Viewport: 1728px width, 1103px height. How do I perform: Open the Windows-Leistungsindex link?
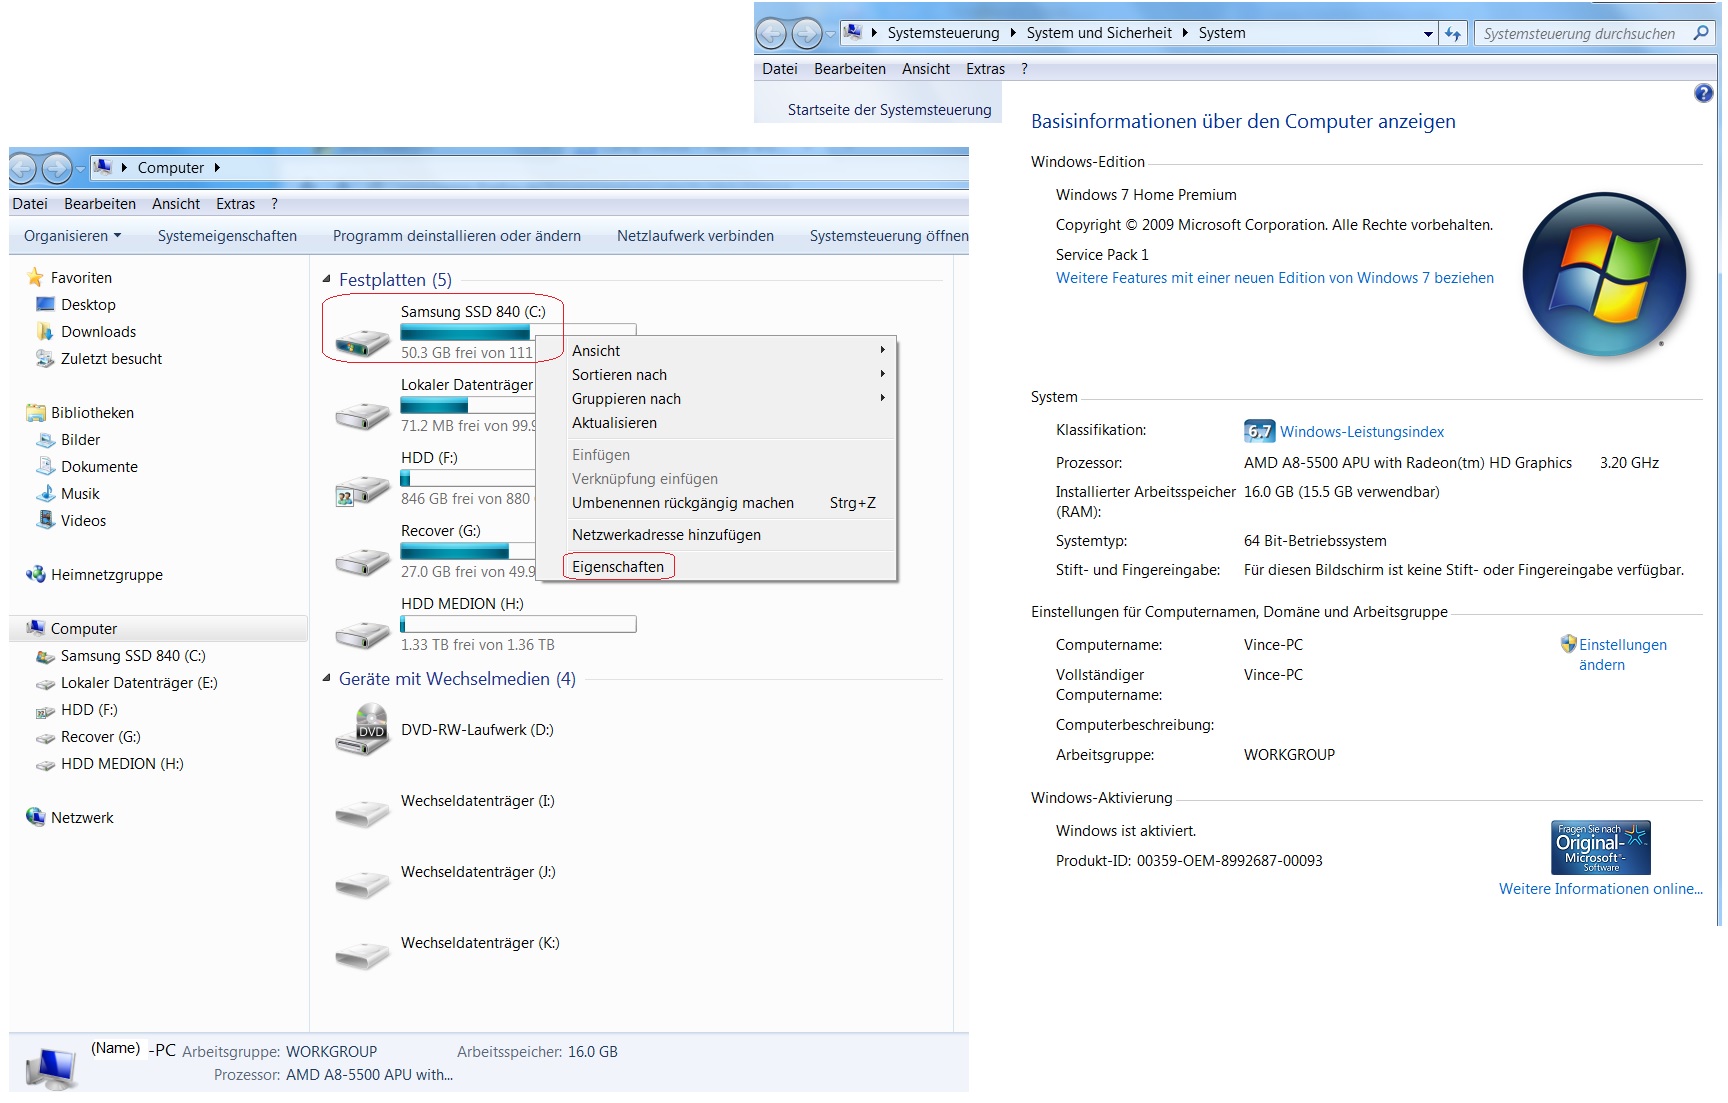(x=1362, y=432)
